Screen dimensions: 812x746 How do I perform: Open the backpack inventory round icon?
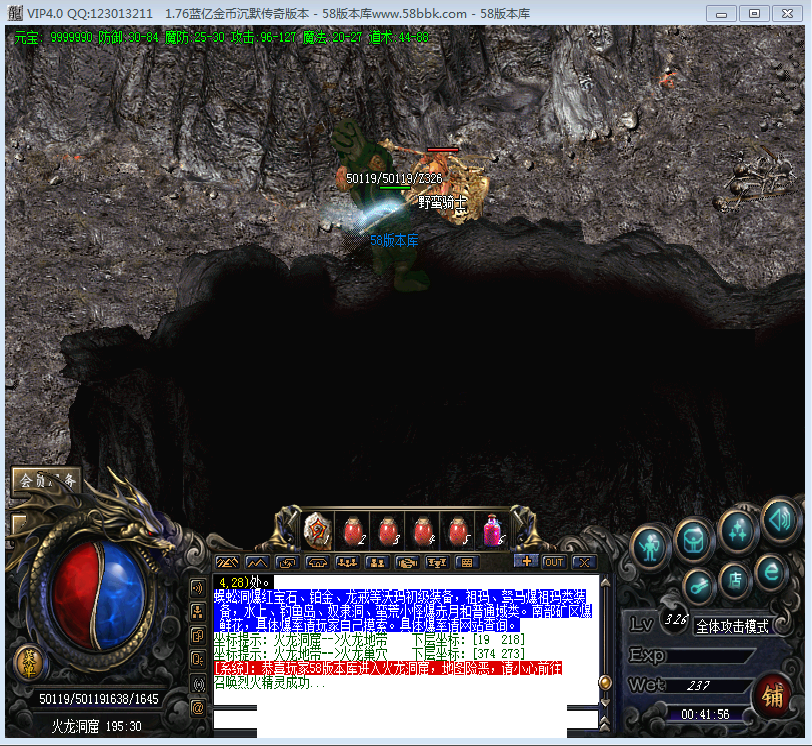tap(693, 542)
